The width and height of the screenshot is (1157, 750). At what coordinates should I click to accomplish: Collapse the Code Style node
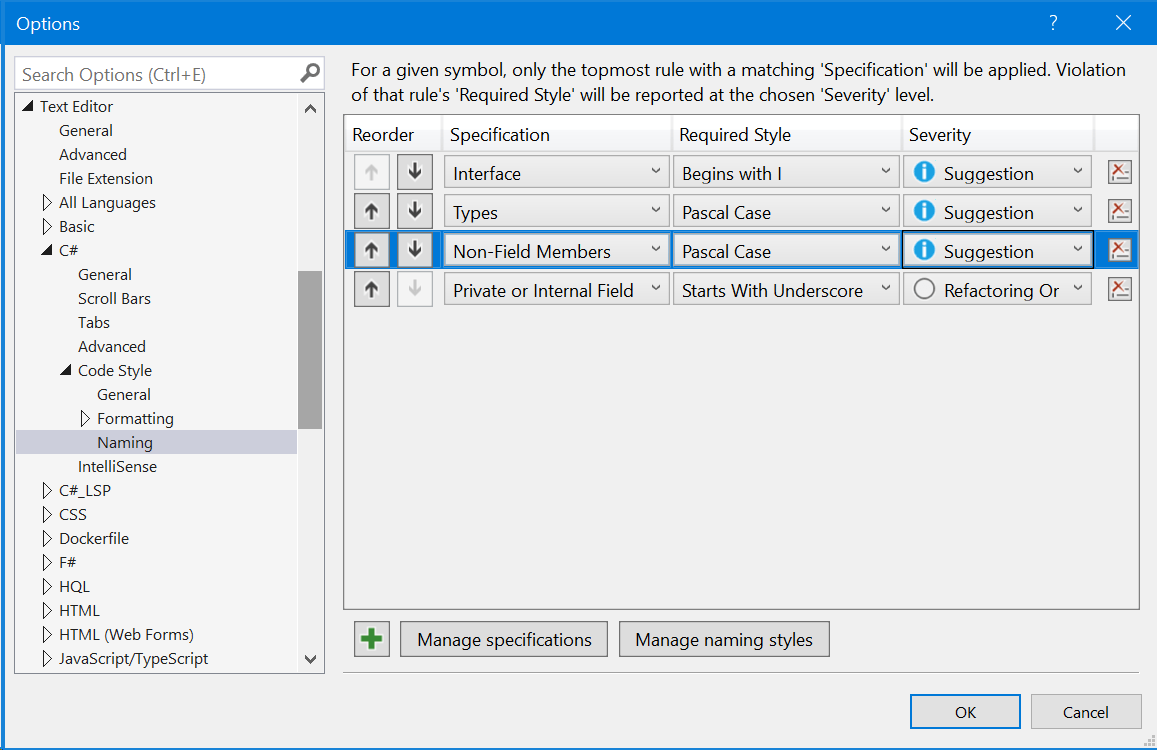66,370
